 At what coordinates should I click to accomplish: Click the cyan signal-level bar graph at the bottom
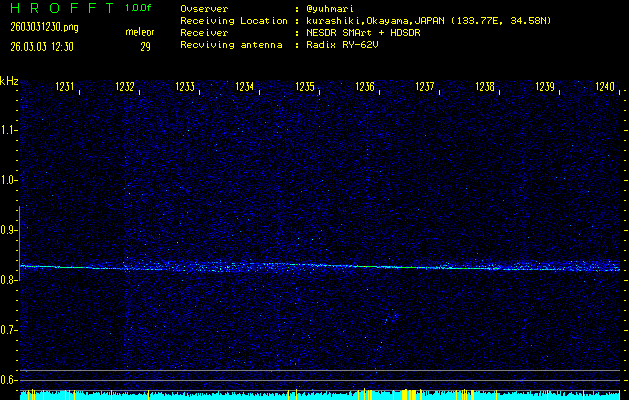[x=320, y=395]
